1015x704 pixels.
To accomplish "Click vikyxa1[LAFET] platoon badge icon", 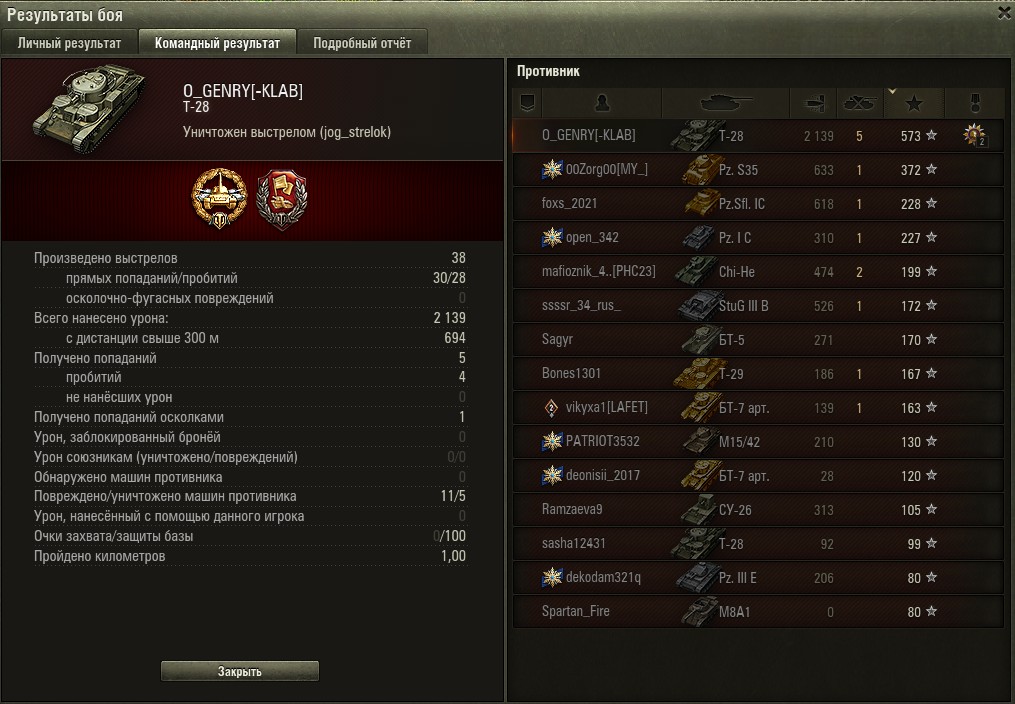I will coord(551,408).
